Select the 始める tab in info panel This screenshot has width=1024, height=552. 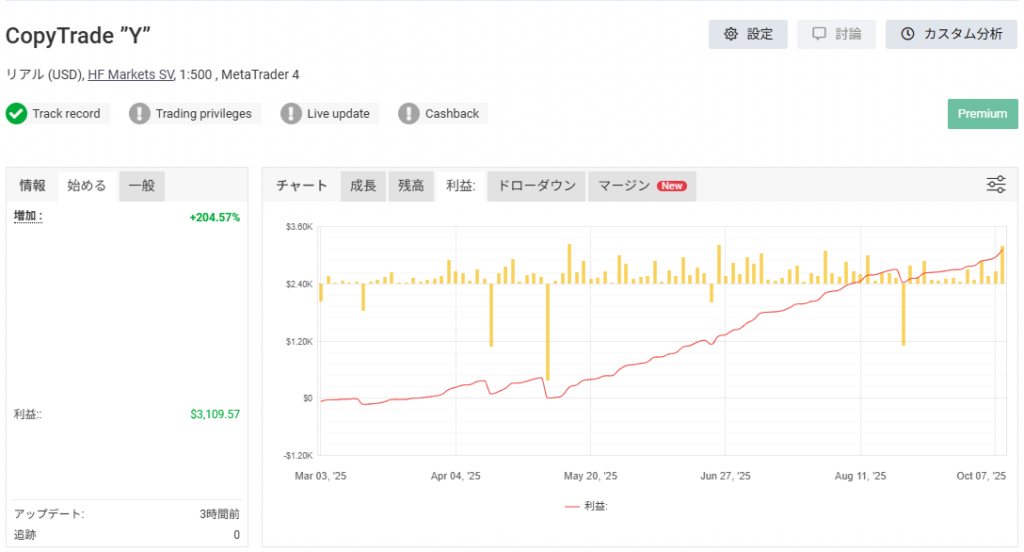87,186
